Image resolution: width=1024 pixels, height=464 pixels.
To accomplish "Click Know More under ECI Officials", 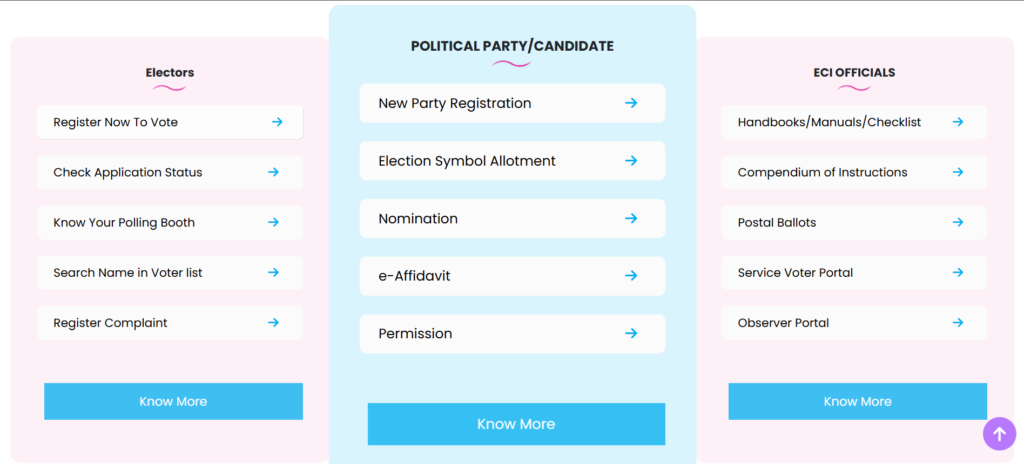I will pyautogui.click(x=857, y=401).
